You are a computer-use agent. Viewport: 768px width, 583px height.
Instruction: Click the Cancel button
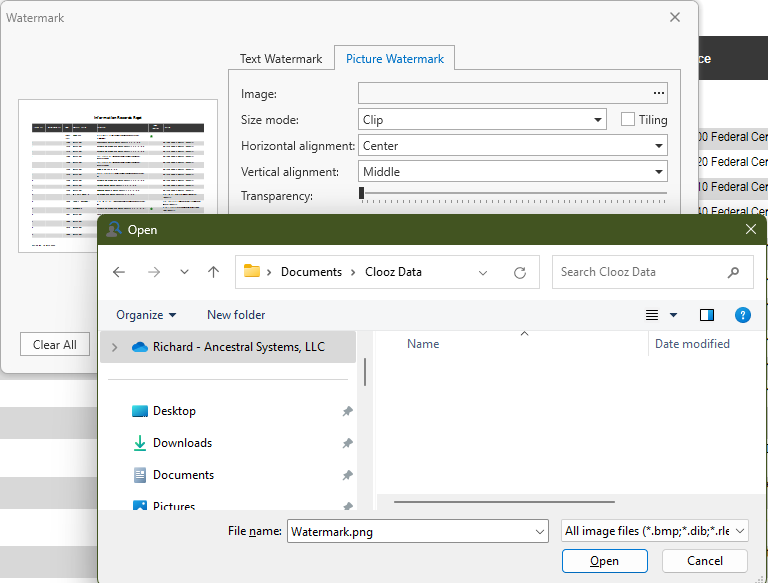click(x=704, y=561)
